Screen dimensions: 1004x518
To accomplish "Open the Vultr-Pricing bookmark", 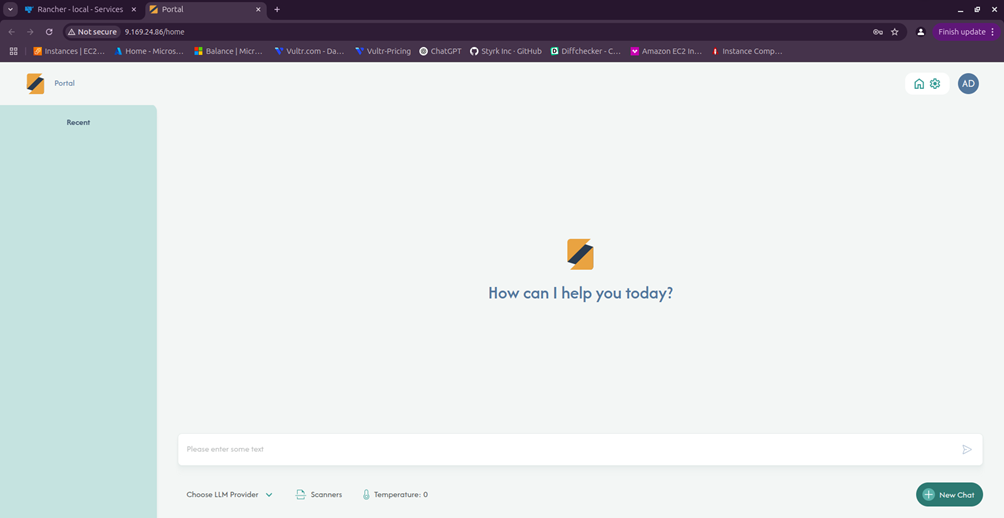I will point(383,51).
